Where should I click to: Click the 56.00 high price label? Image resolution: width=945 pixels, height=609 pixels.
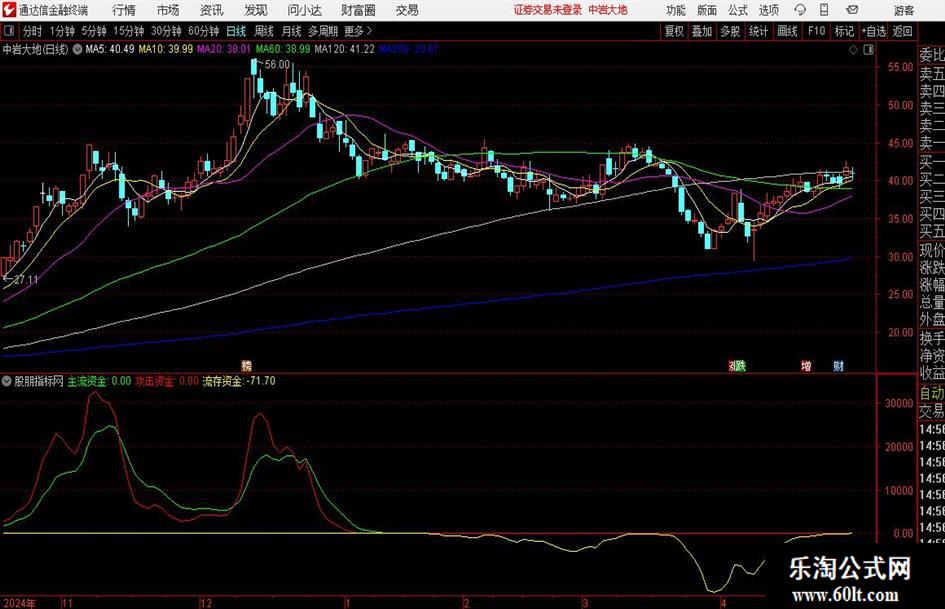pos(277,64)
